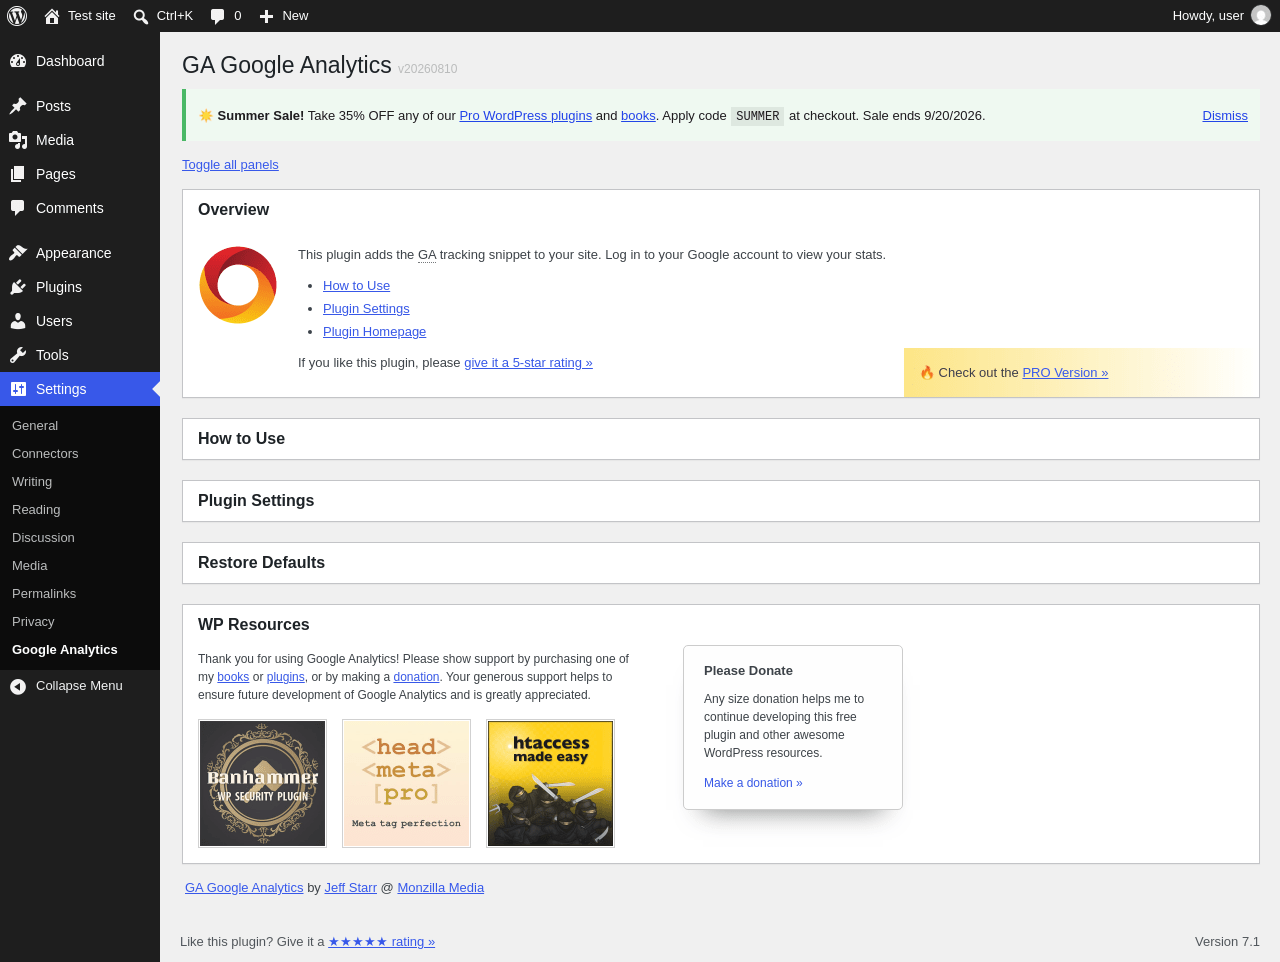The width and height of the screenshot is (1280, 962).
Task: Follow the Plugin Settings overview link
Action: (366, 309)
